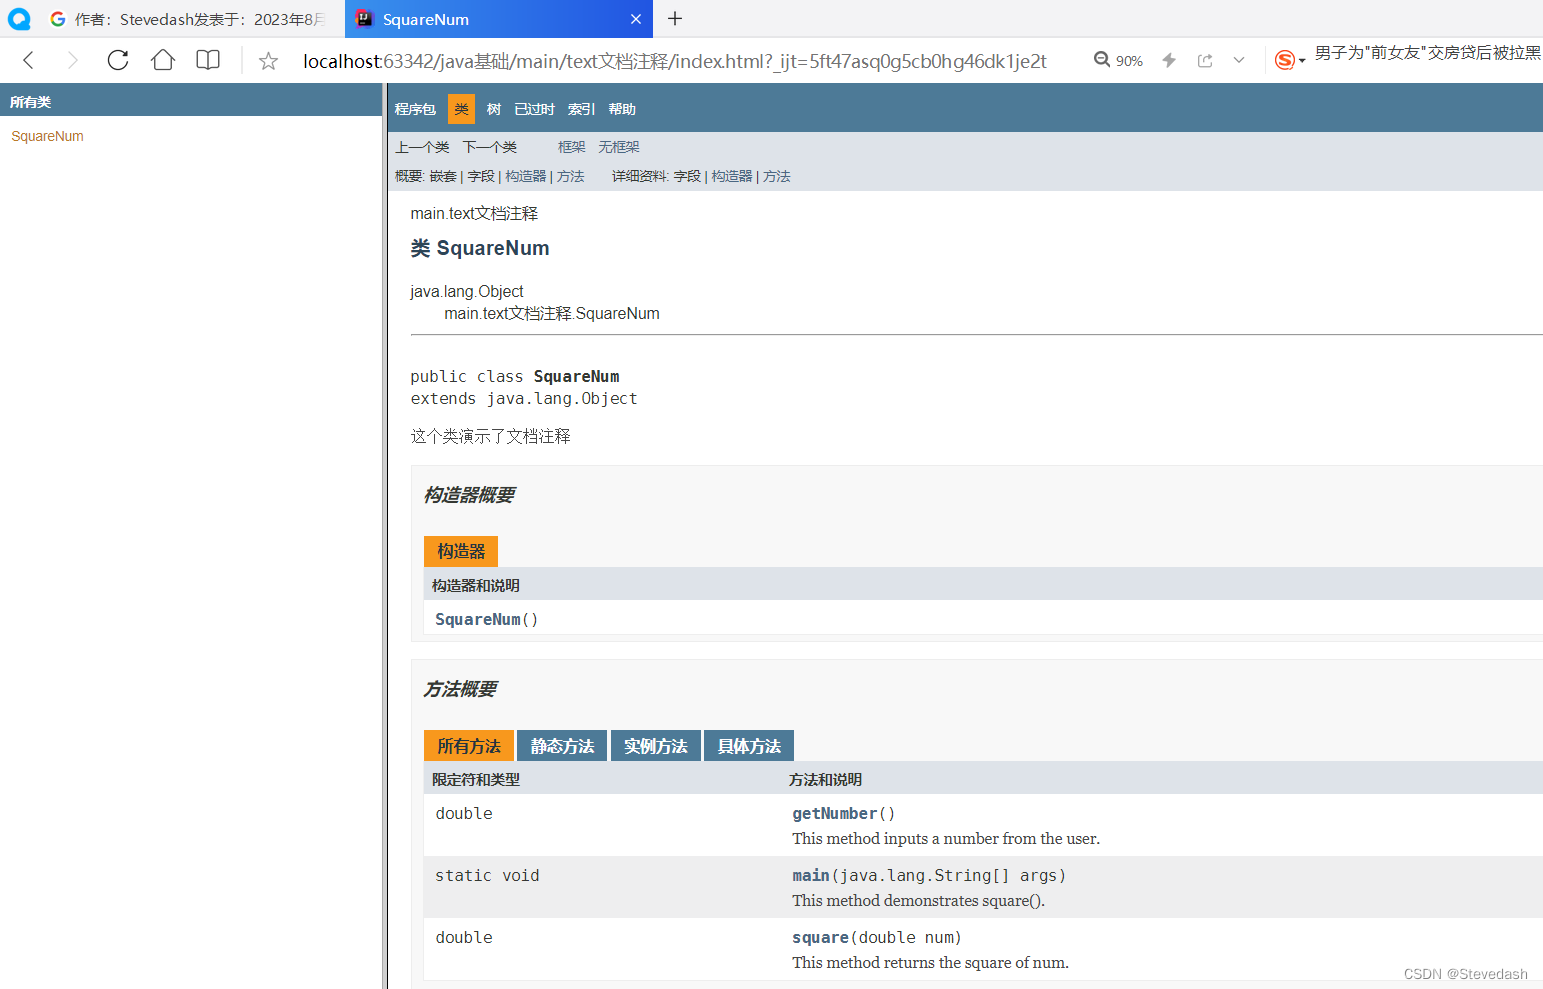Click the 上一个类 text
Viewport: 1543px width, 989px height.
[x=422, y=147]
